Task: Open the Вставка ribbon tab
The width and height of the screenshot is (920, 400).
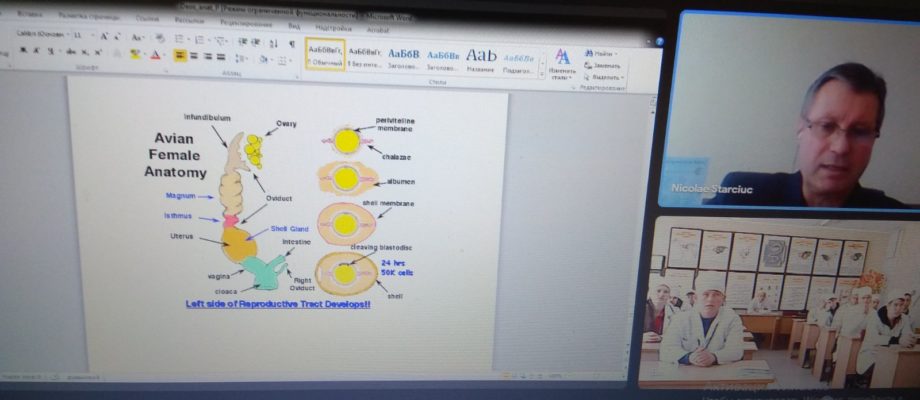Action: tap(30, 13)
